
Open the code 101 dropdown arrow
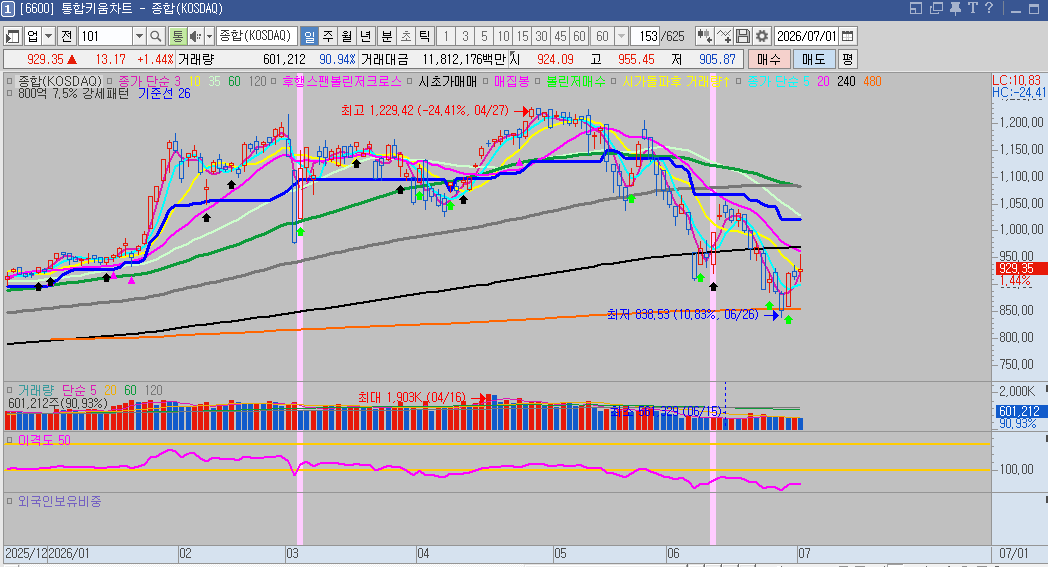pyautogui.click(x=139, y=36)
